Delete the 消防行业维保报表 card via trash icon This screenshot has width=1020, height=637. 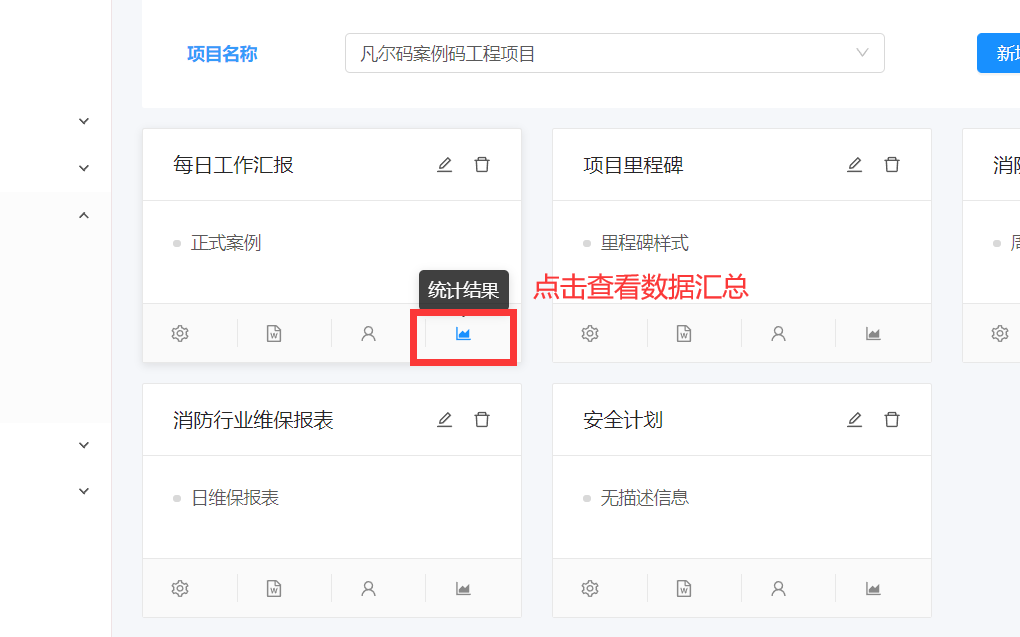coord(482,420)
